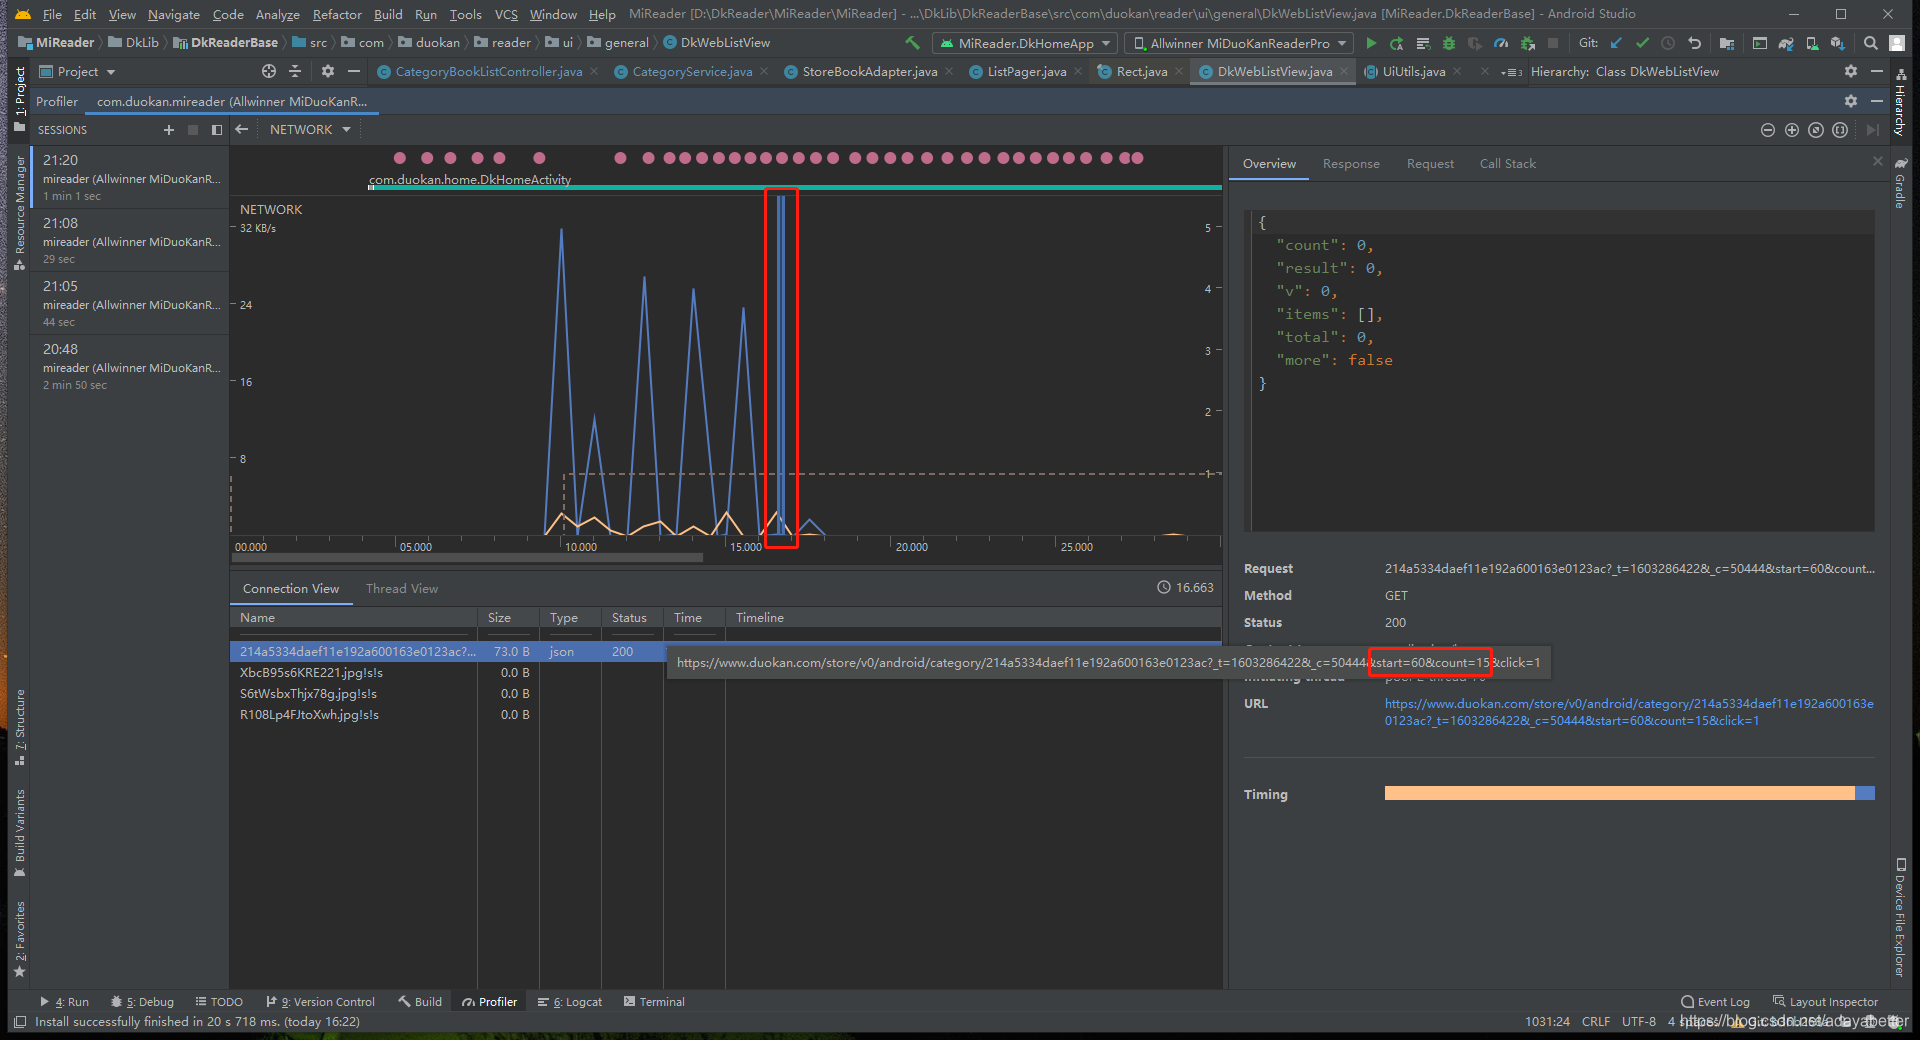1920x1040 pixels.
Task: Click the 15.000 mark on timeline axis
Action: point(746,547)
